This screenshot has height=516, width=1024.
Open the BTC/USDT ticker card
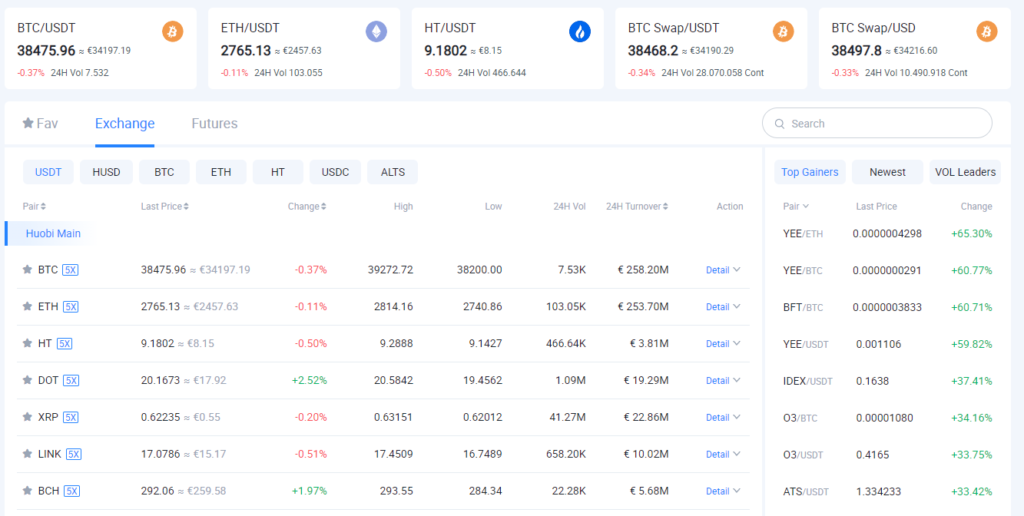point(101,48)
